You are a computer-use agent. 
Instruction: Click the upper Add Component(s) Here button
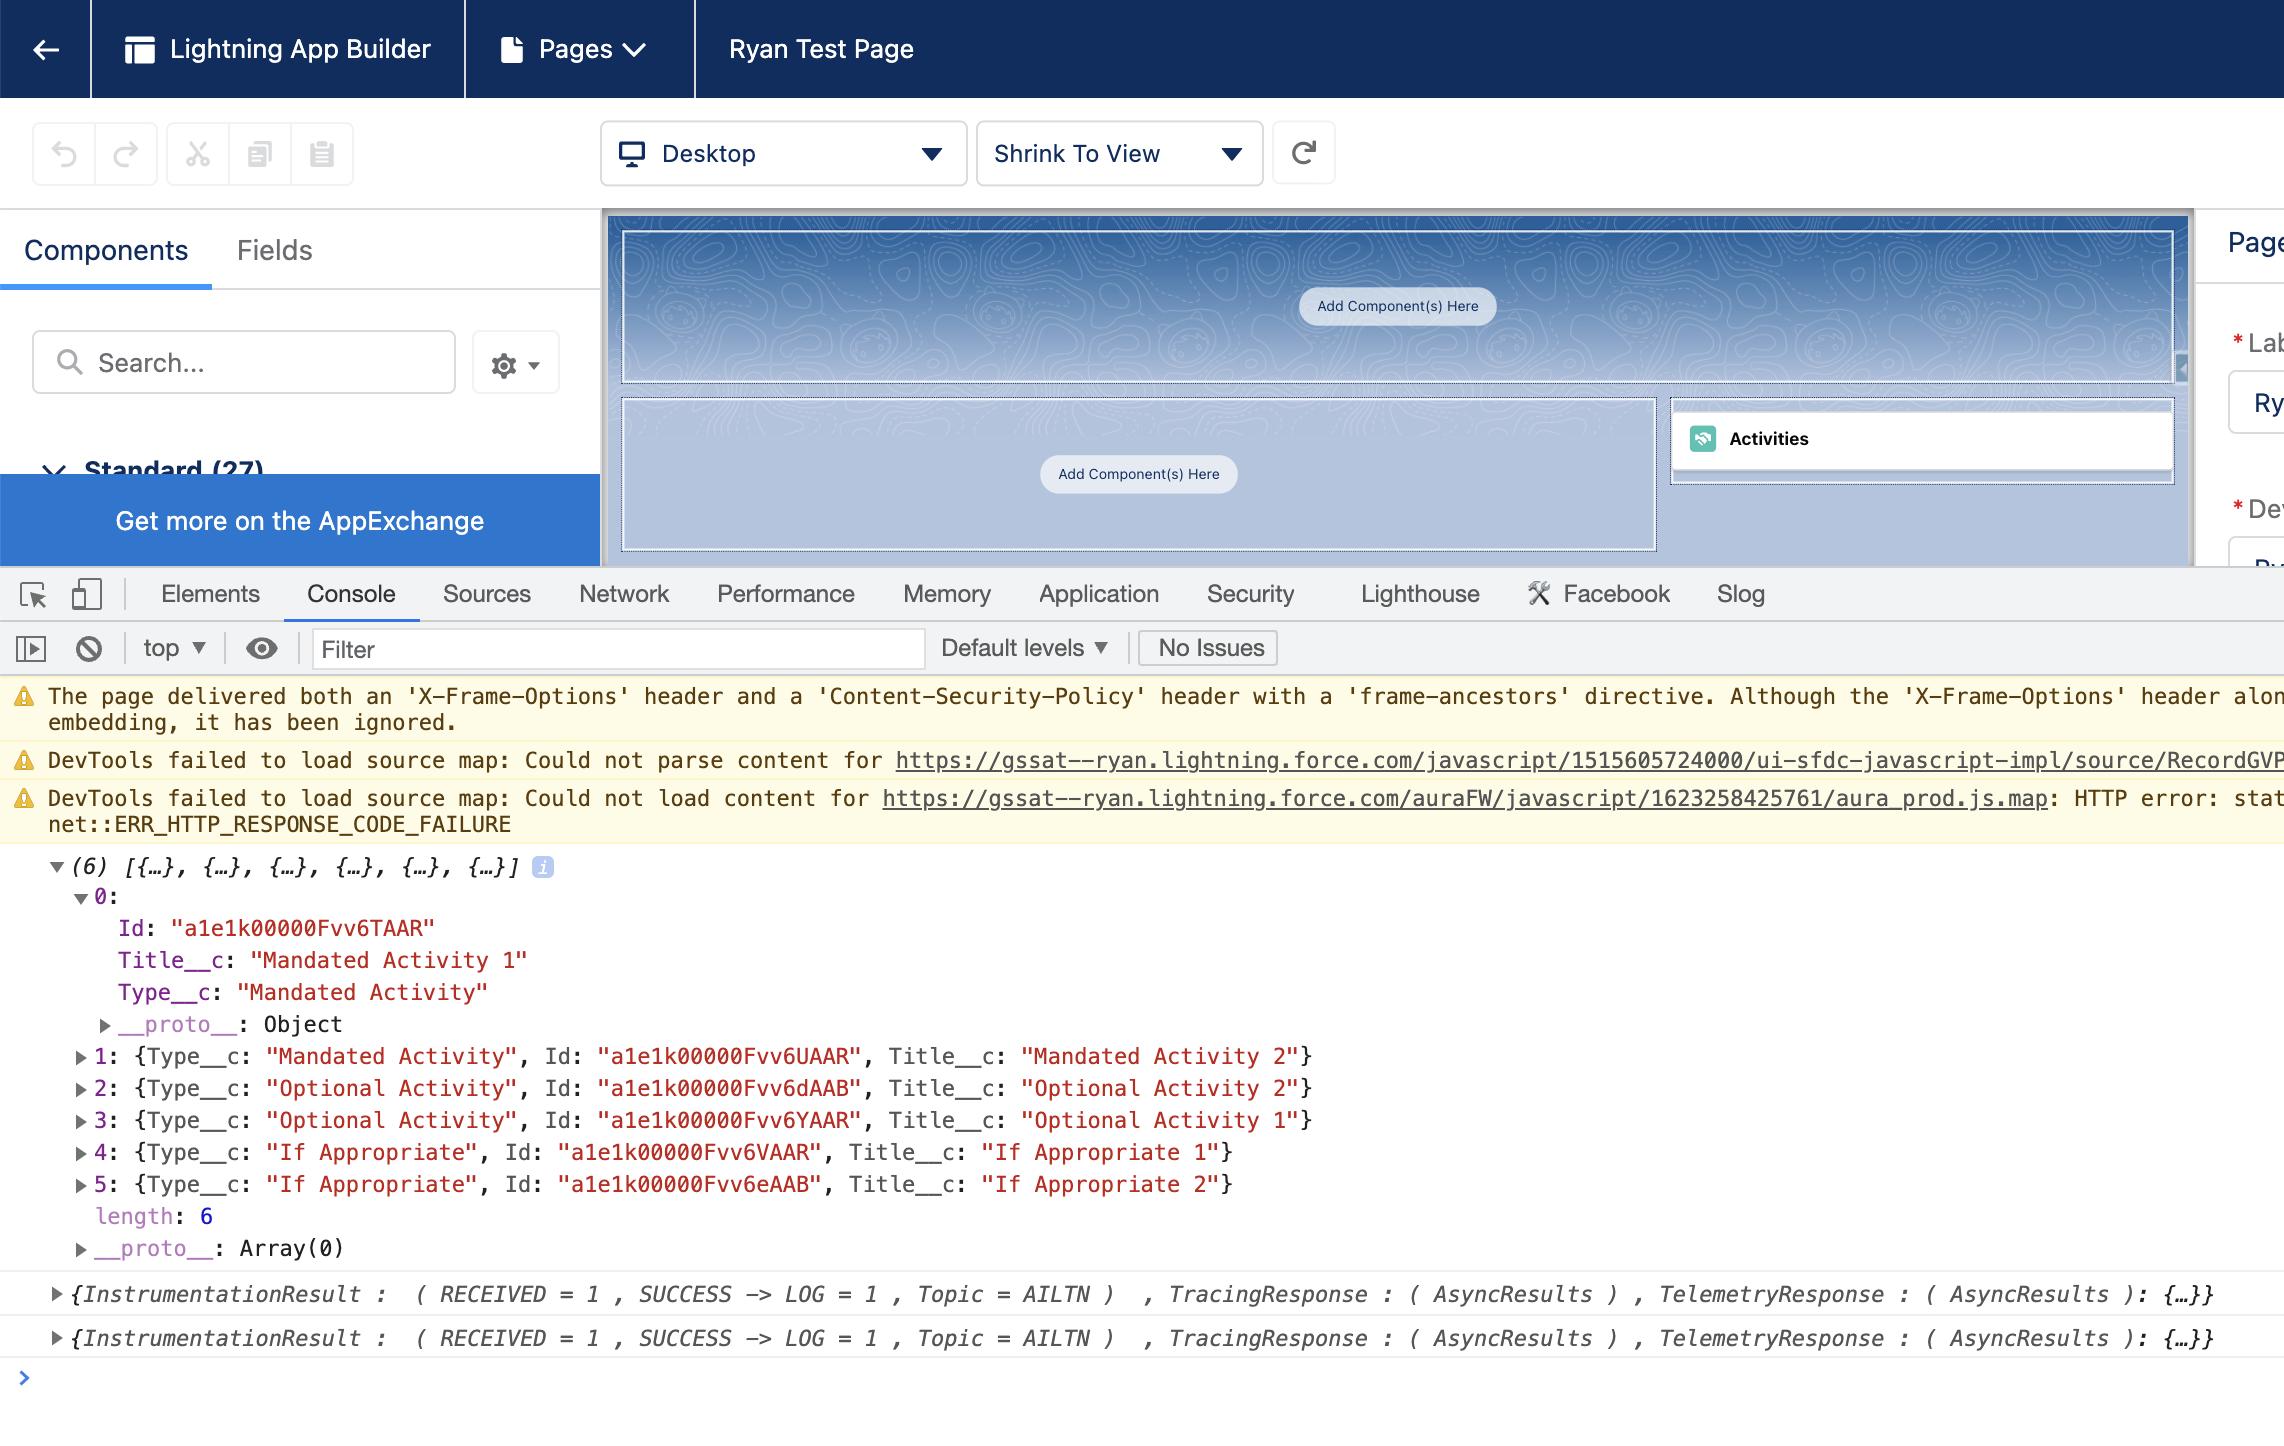pos(1396,306)
